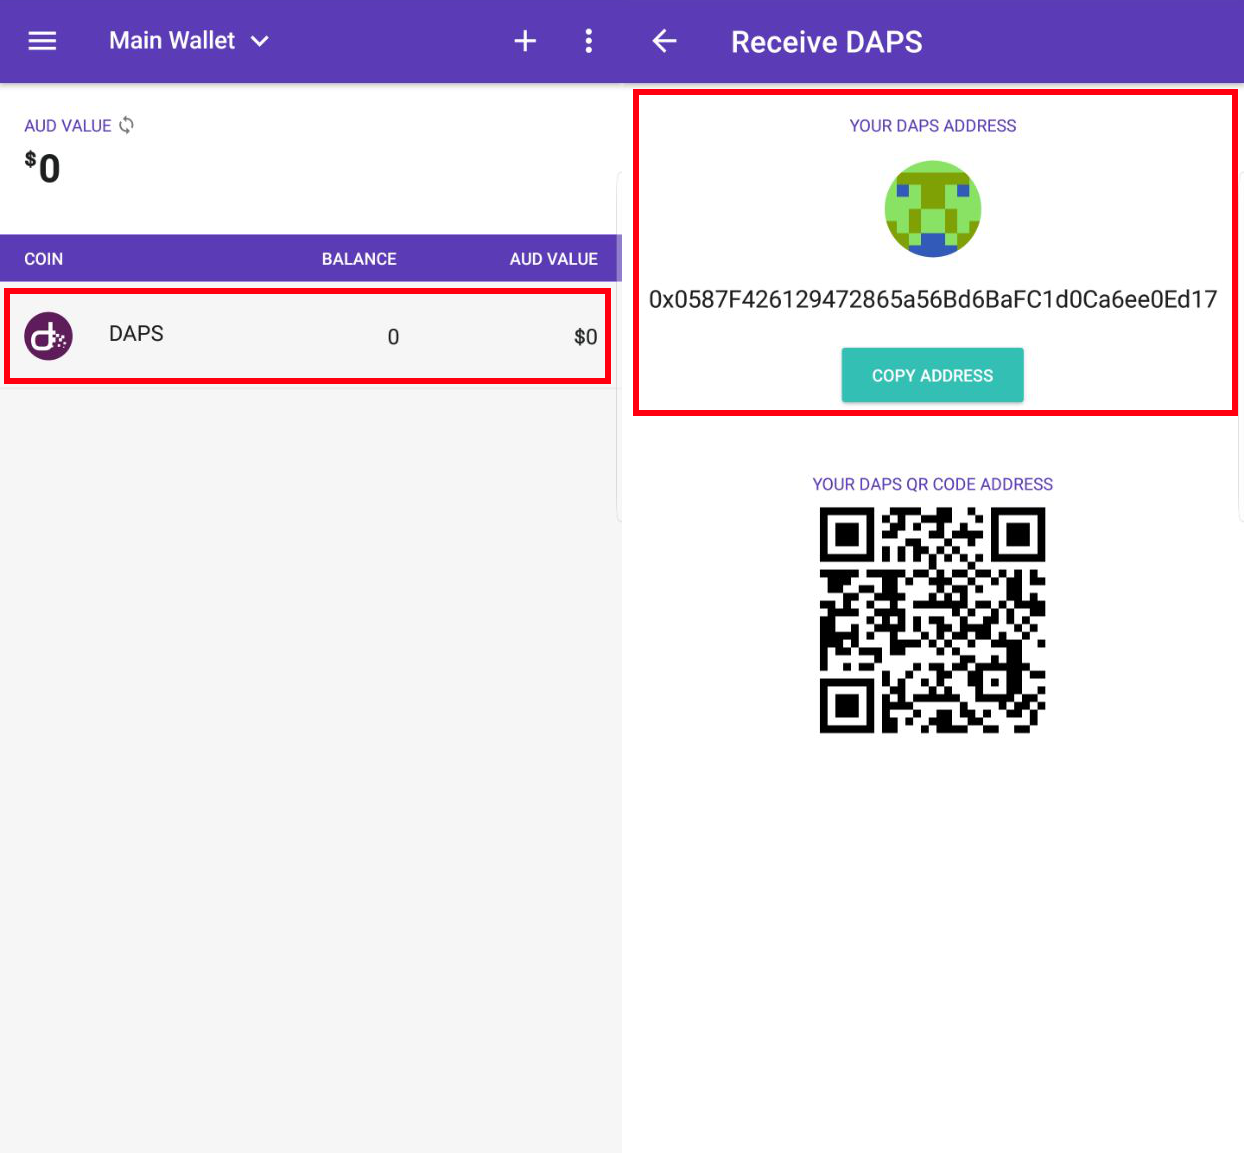Click the AUD VALUE column header
The height and width of the screenshot is (1153, 1244).
tap(554, 259)
